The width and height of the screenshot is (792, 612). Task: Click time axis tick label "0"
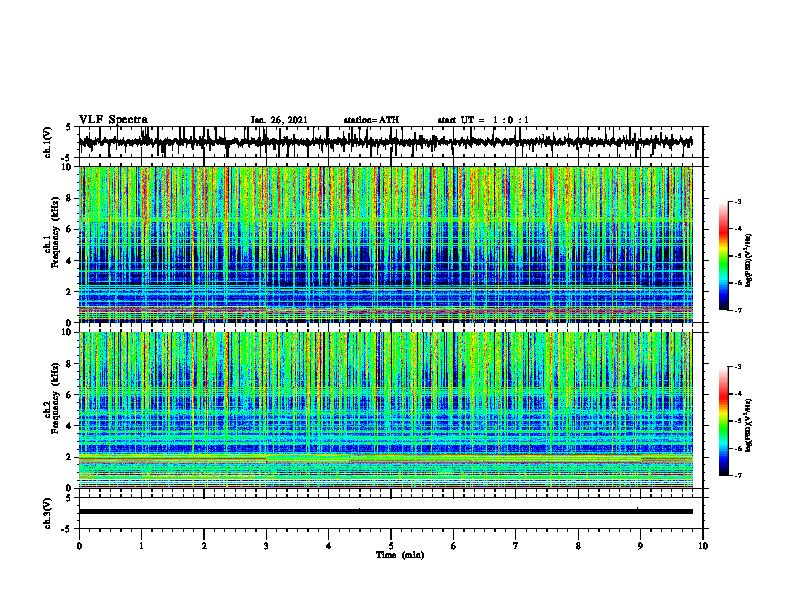pyautogui.click(x=79, y=546)
